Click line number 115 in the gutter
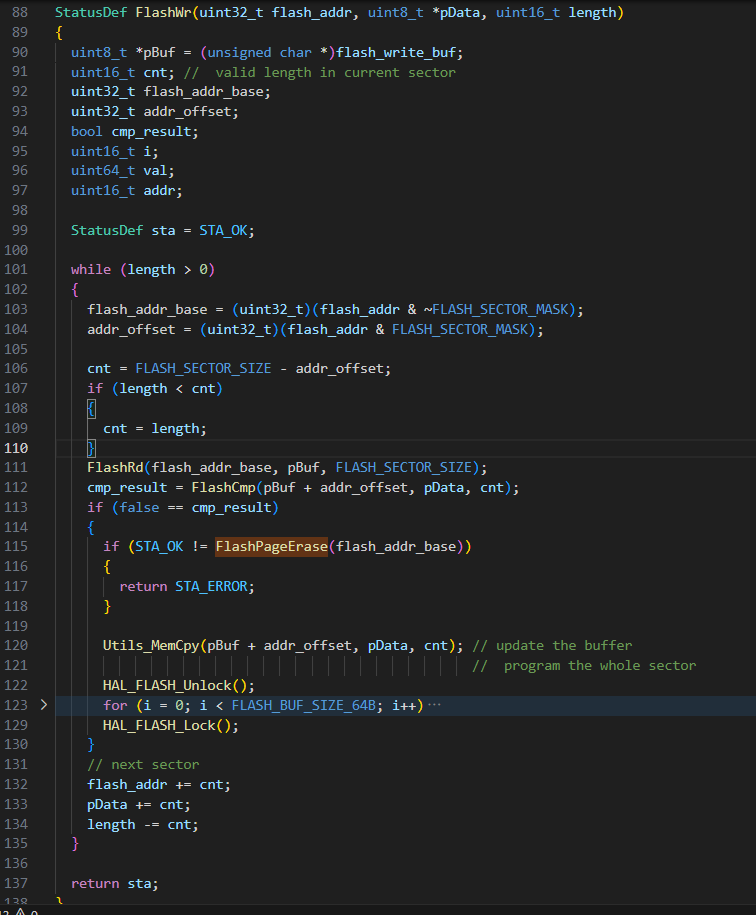 point(16,547)
